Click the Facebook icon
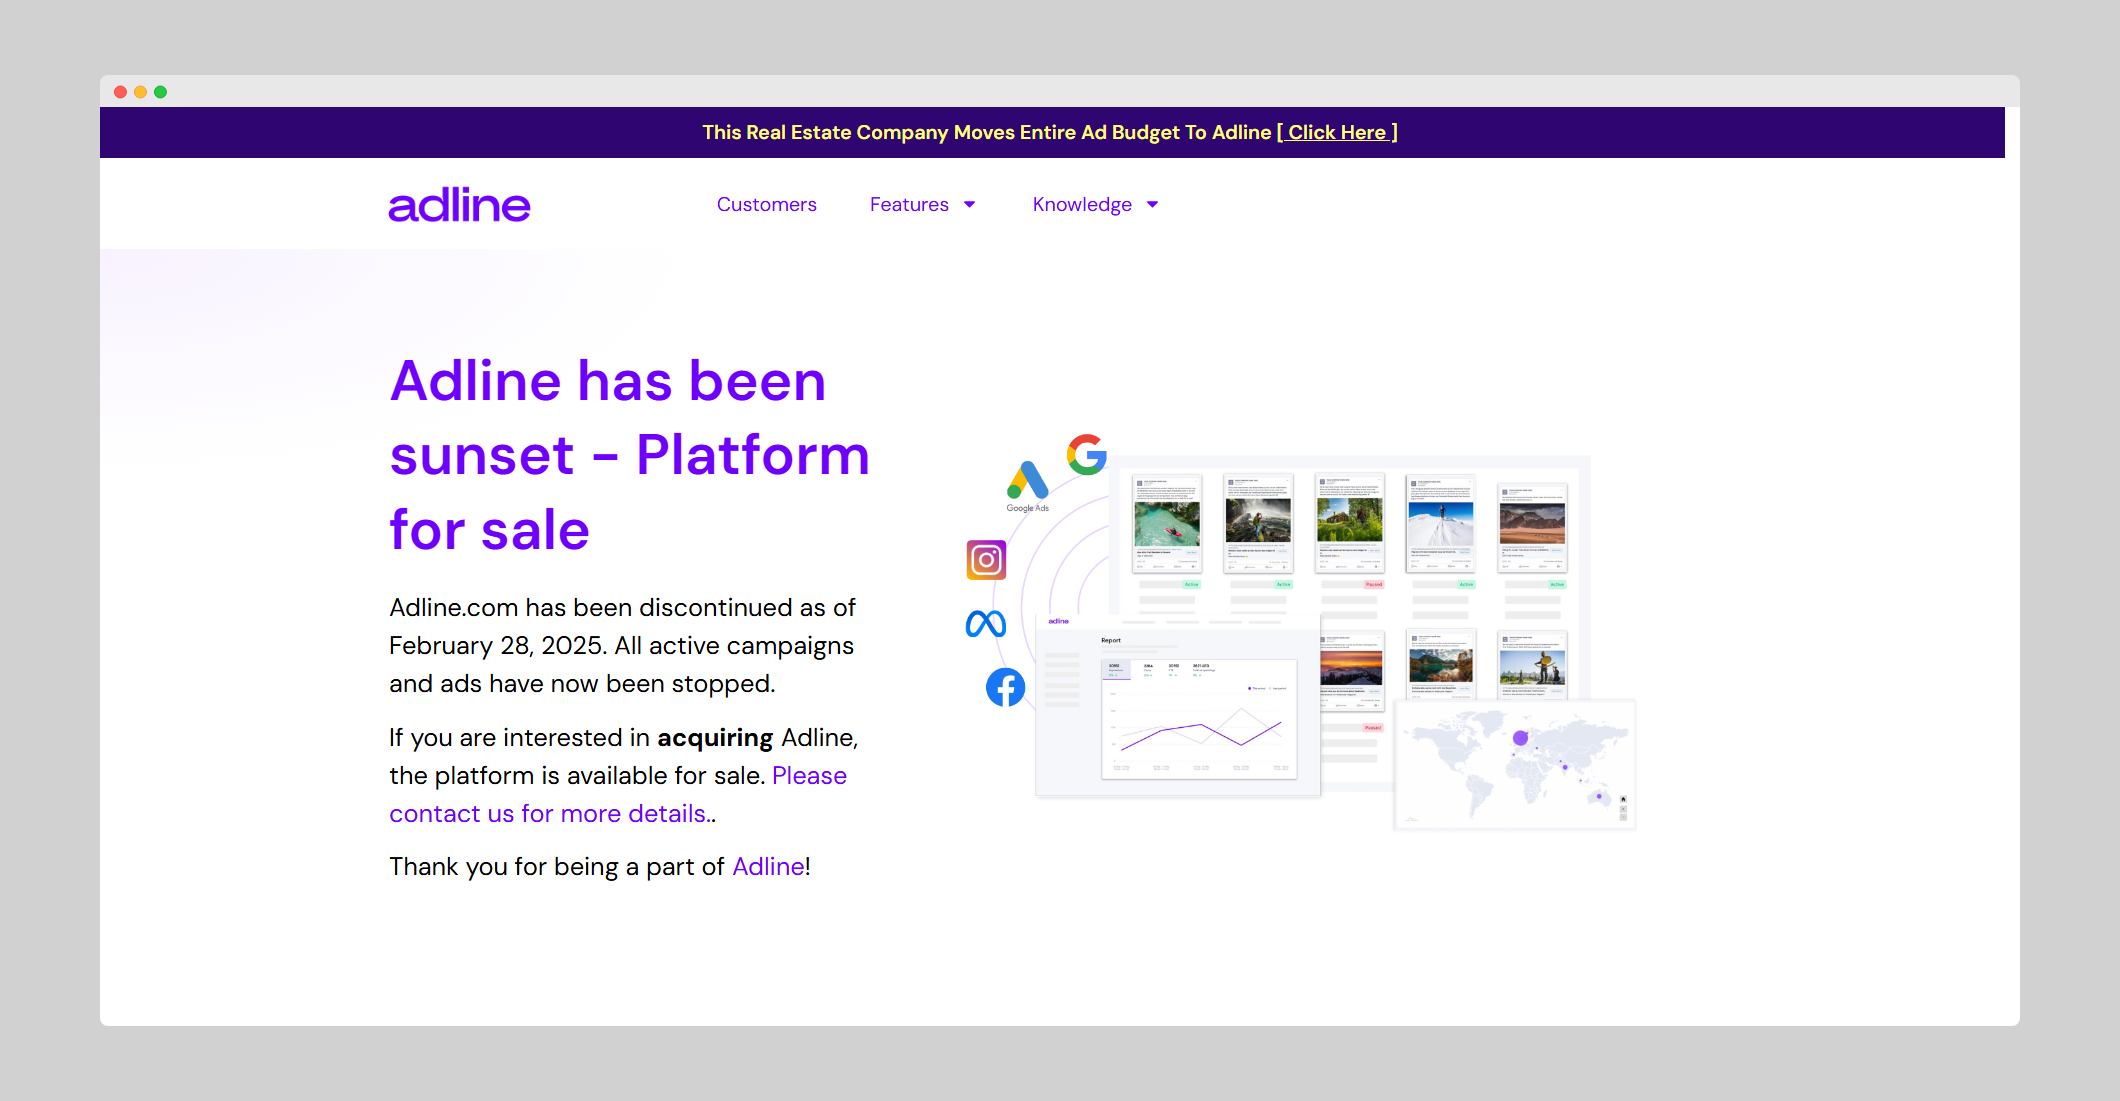The image size is (2120, 1101). 1005,687
